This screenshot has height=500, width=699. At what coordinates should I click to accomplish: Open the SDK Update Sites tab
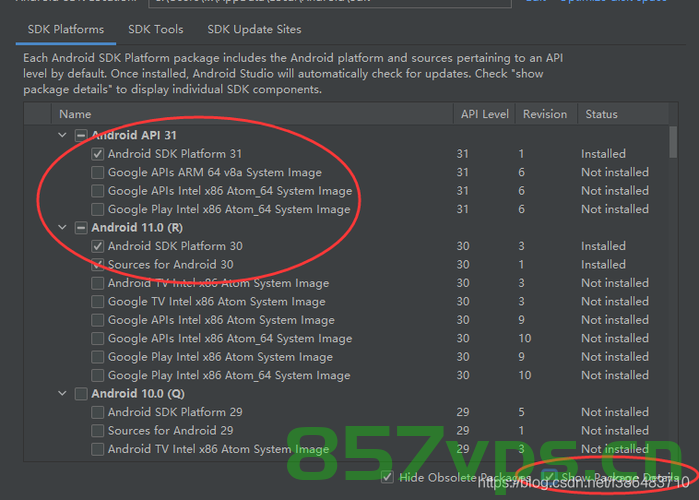(x=254, y=29)
